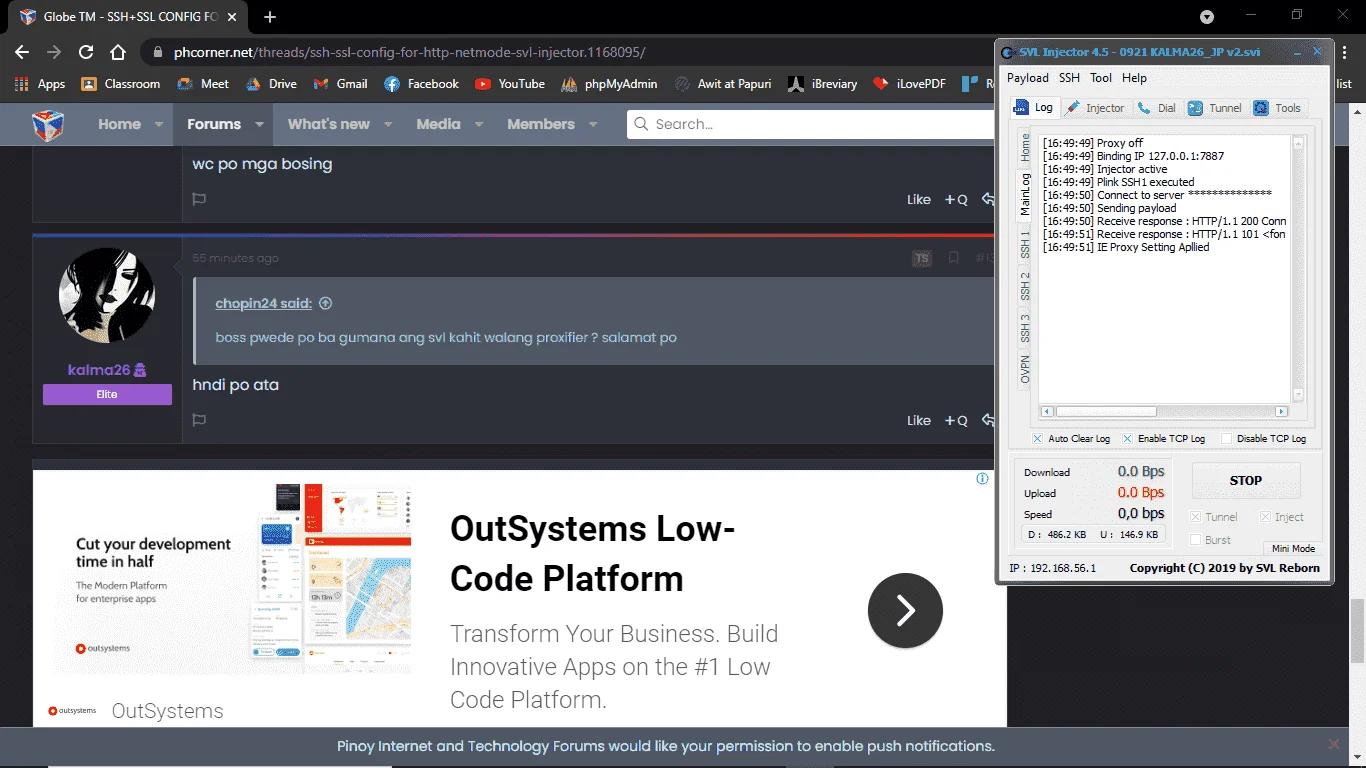
Task: Select the vertical SSH 3 tab
Action: (x=1025, y=328)
